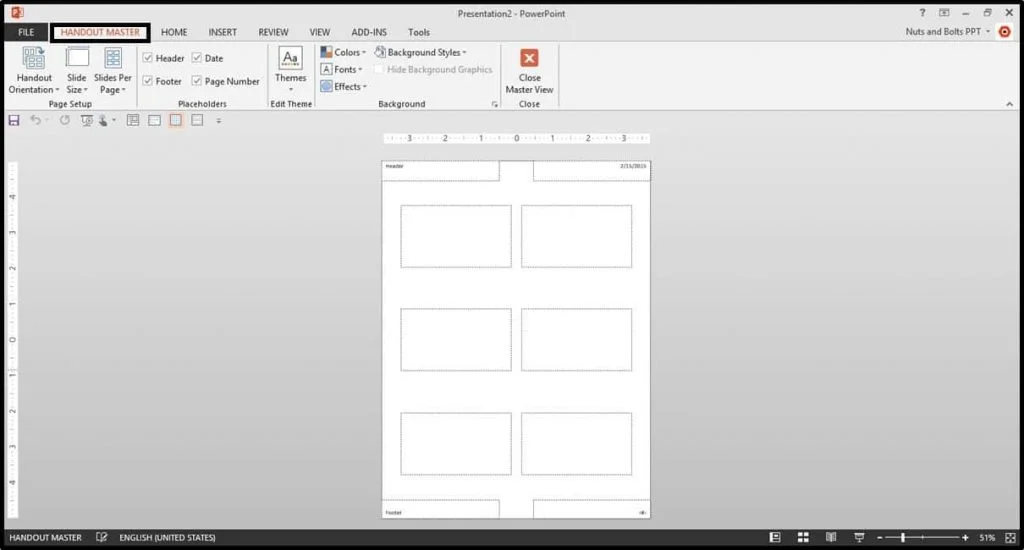Click the PowerPoint app icon in title bar

(x=17, y=12)
